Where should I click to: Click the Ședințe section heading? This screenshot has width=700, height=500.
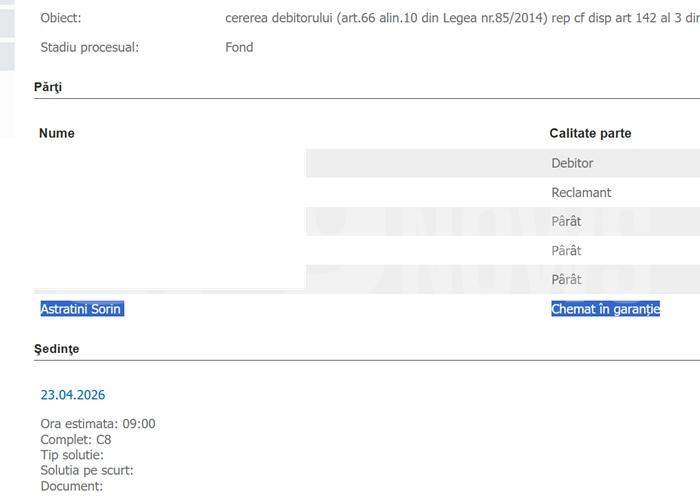(x=57, y=349)
